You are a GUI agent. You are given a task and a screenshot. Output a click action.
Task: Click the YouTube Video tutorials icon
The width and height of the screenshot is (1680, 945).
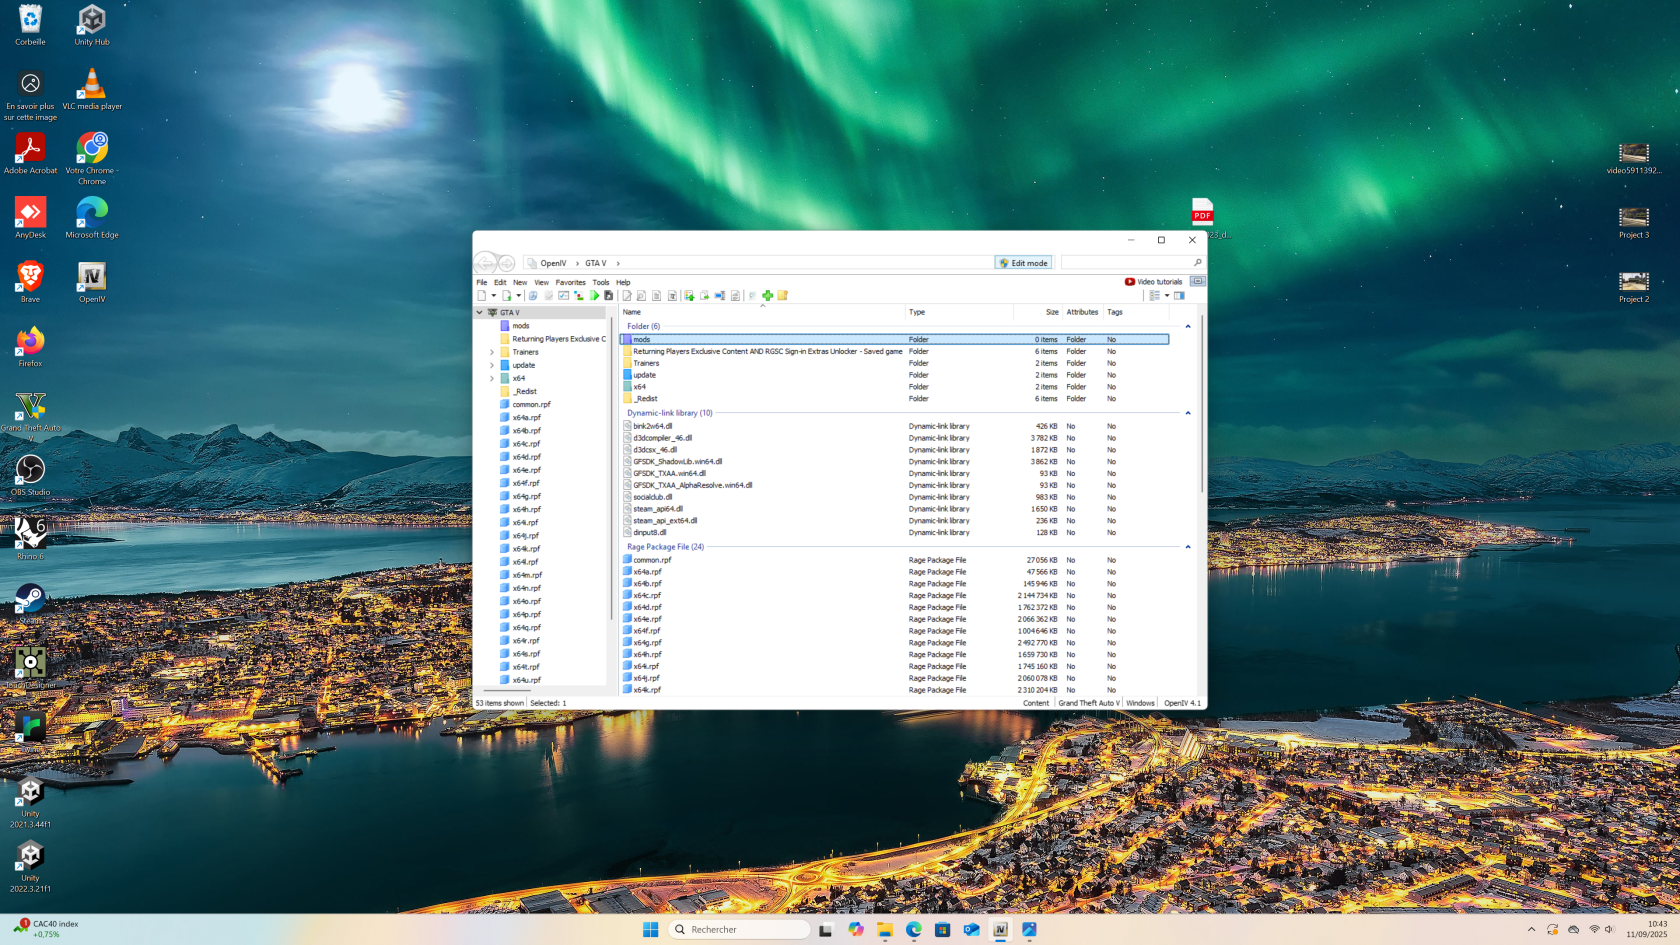coord(1130,282)
